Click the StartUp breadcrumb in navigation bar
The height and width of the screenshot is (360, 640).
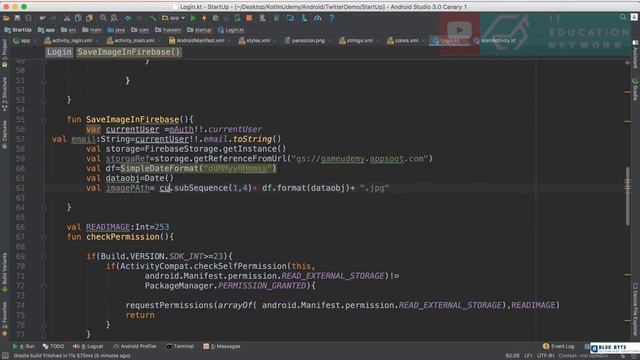click(x=18, y=30)
